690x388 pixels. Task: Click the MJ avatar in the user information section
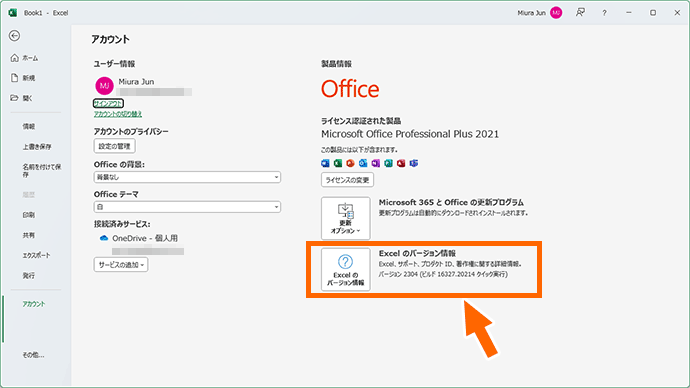pos(104,86)
